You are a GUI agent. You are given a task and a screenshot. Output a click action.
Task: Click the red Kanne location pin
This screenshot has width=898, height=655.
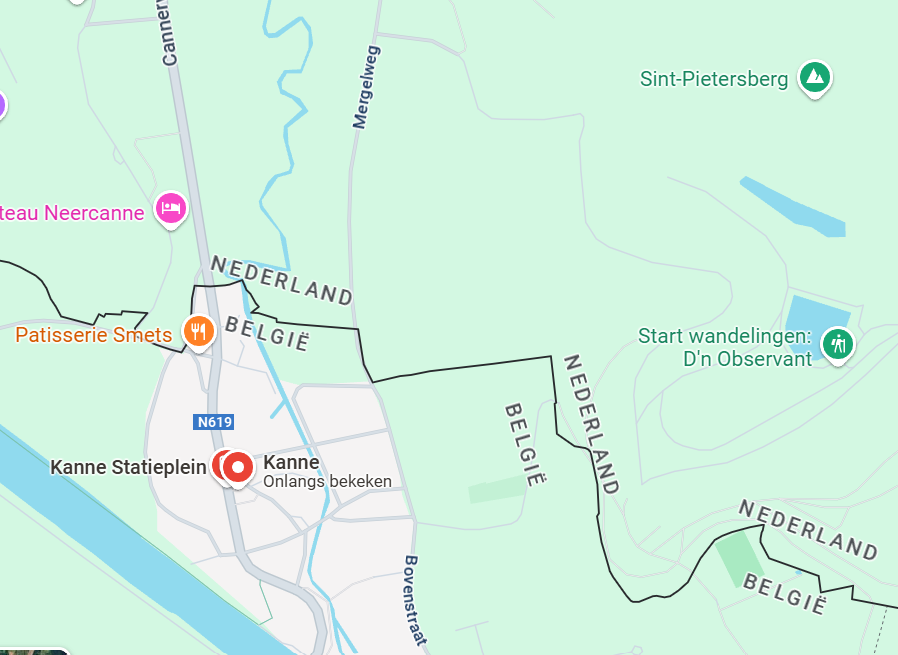point(238,468)
